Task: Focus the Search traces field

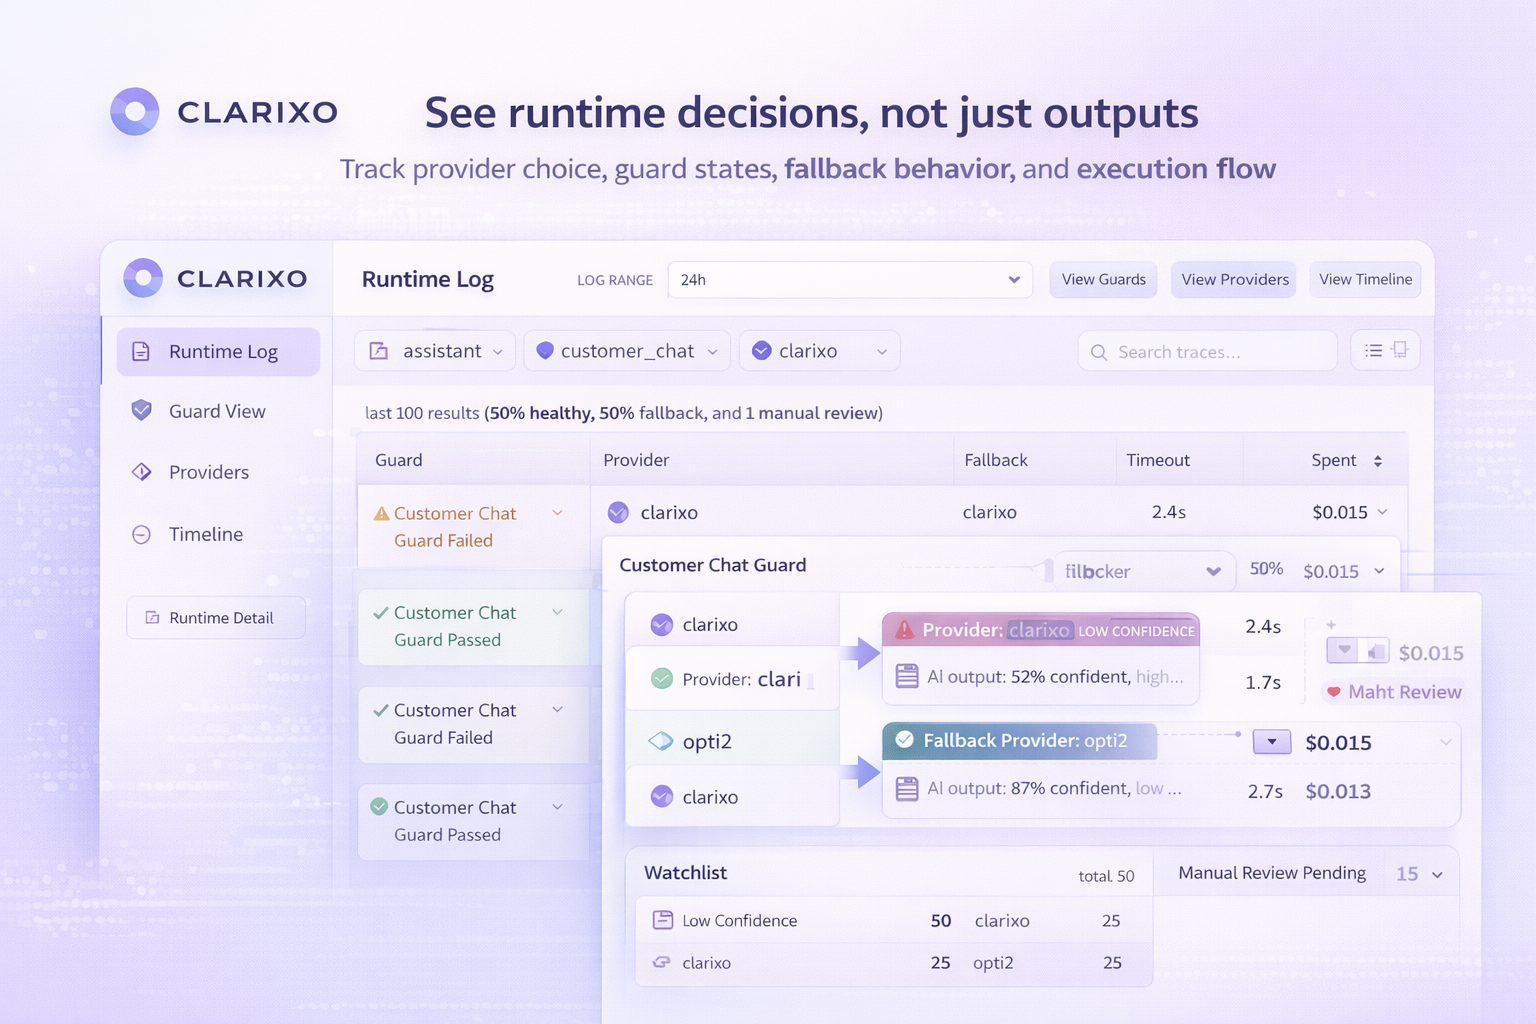Action: point(1207,352)
